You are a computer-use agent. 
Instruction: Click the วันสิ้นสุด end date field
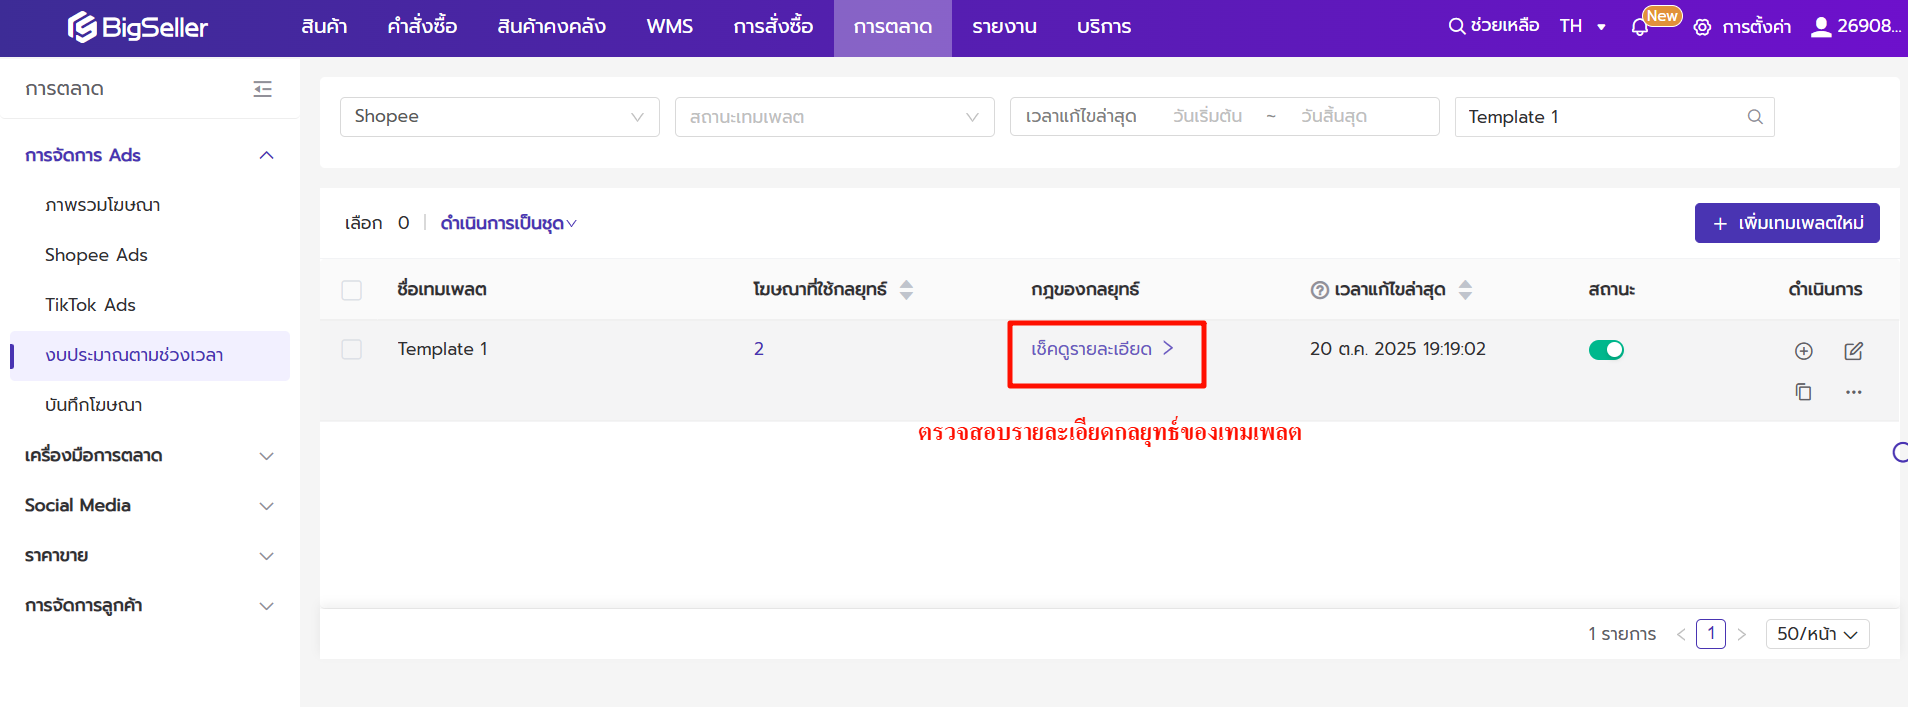coord(1333,117)
